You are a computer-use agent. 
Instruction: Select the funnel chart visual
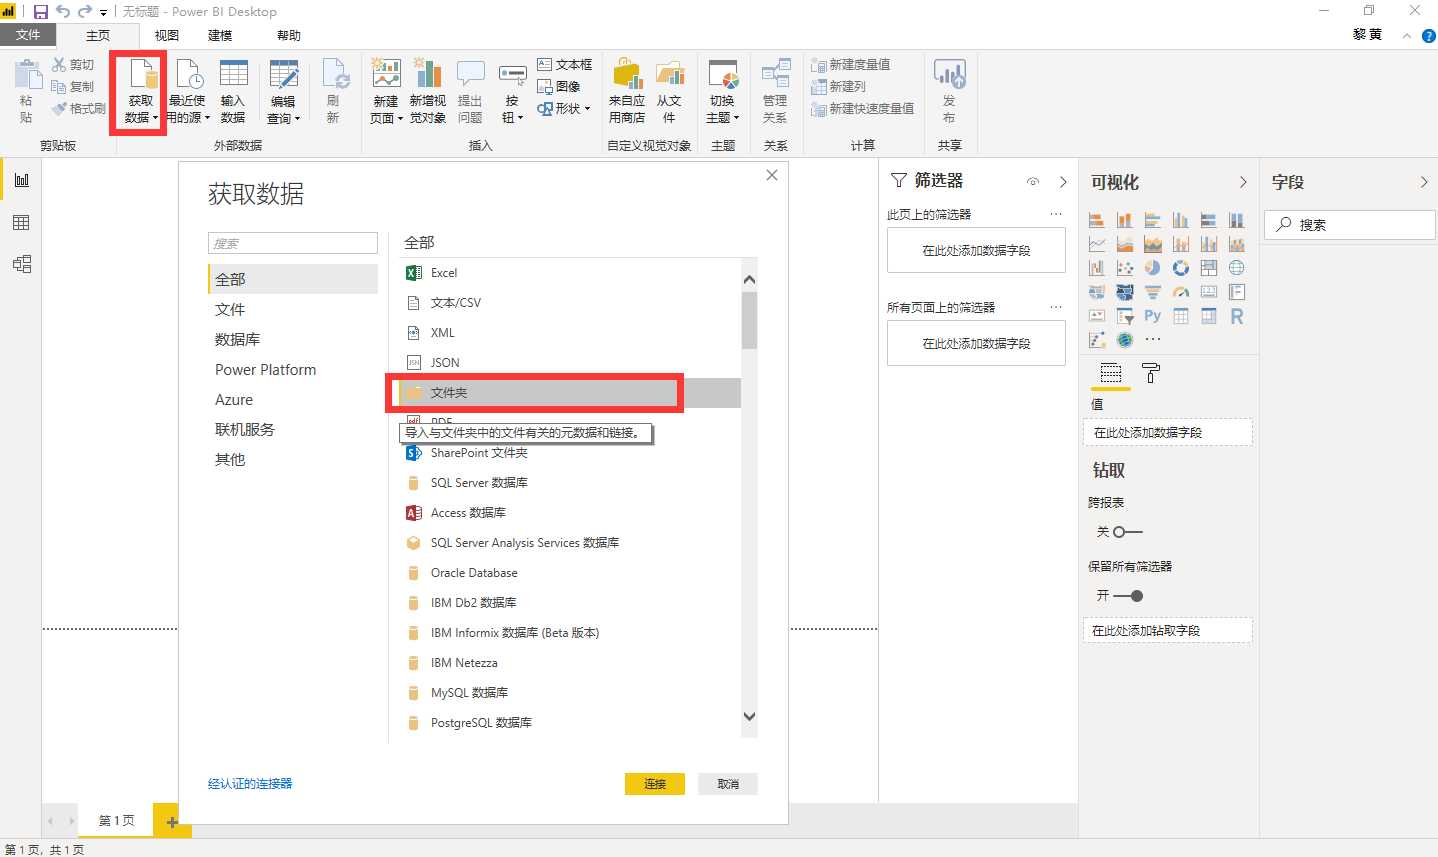pyautogui.click(x=1153, y=292)
